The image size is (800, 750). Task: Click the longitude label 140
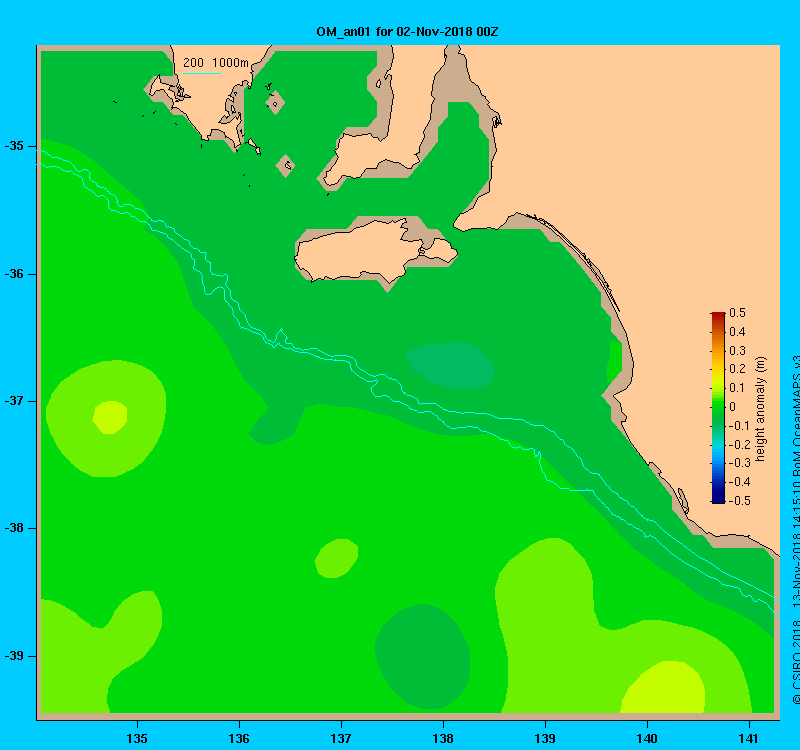pyautogui.click(x=647, y=738)
